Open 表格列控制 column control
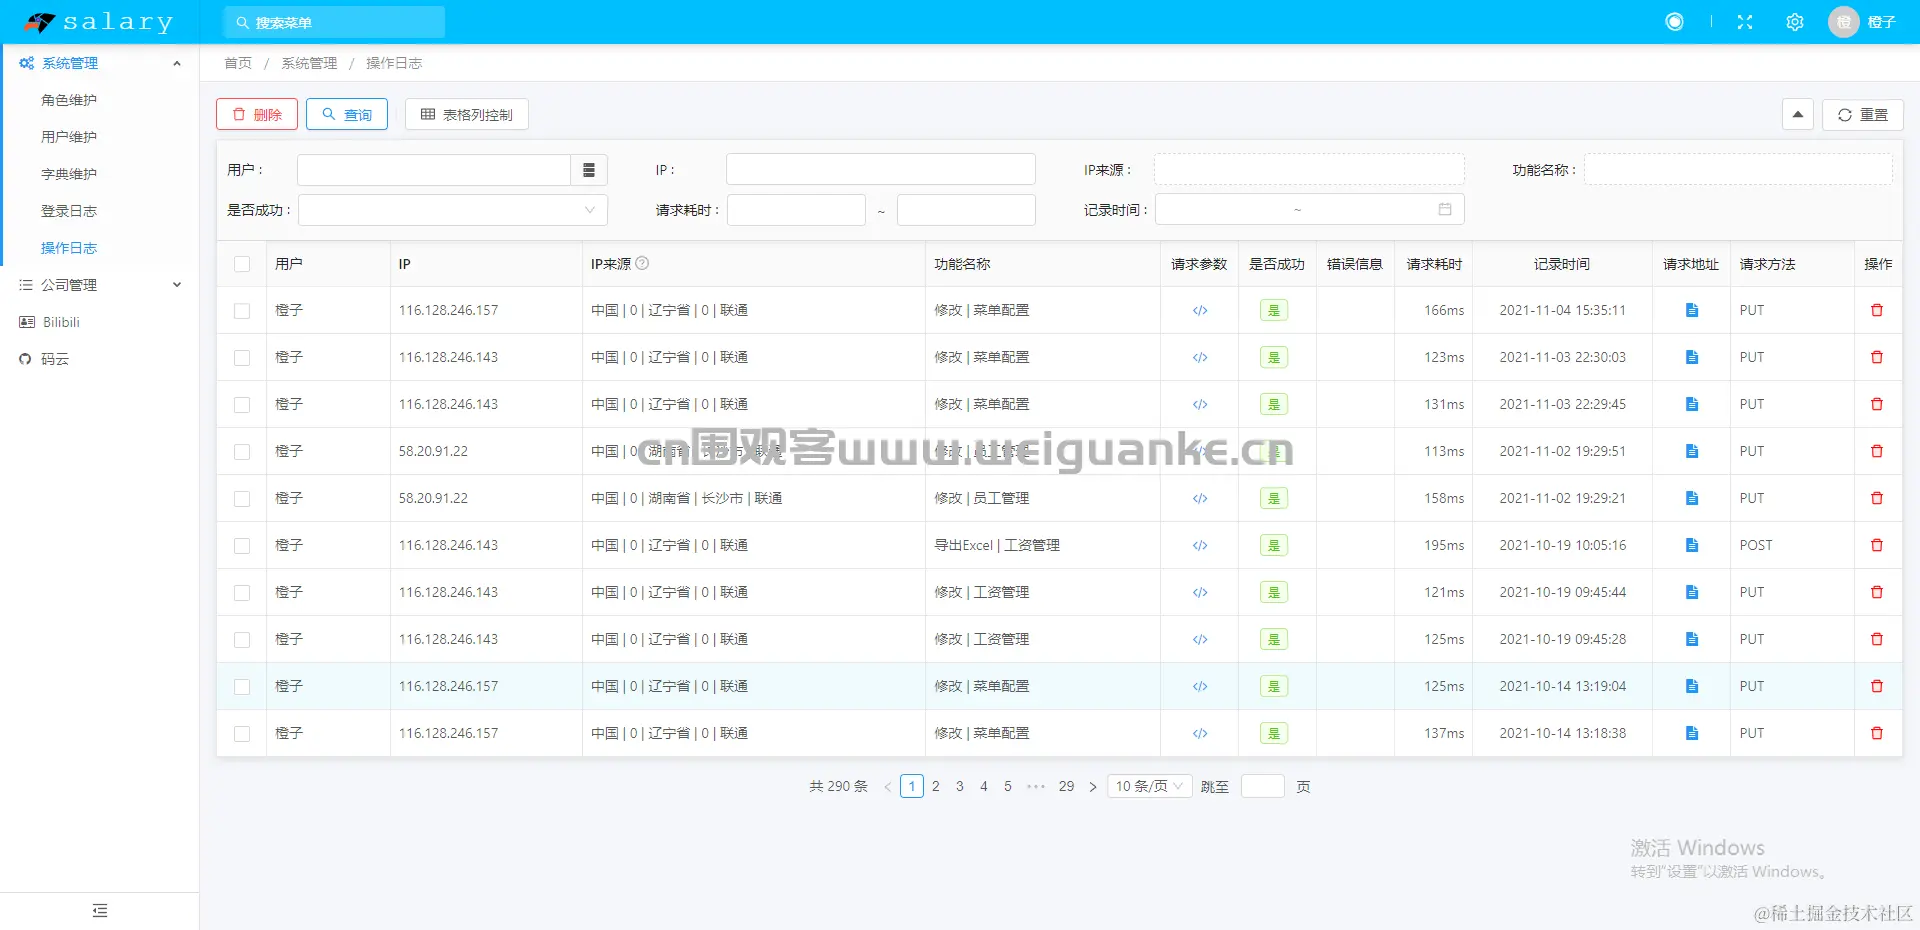 (x=467, y=114)
